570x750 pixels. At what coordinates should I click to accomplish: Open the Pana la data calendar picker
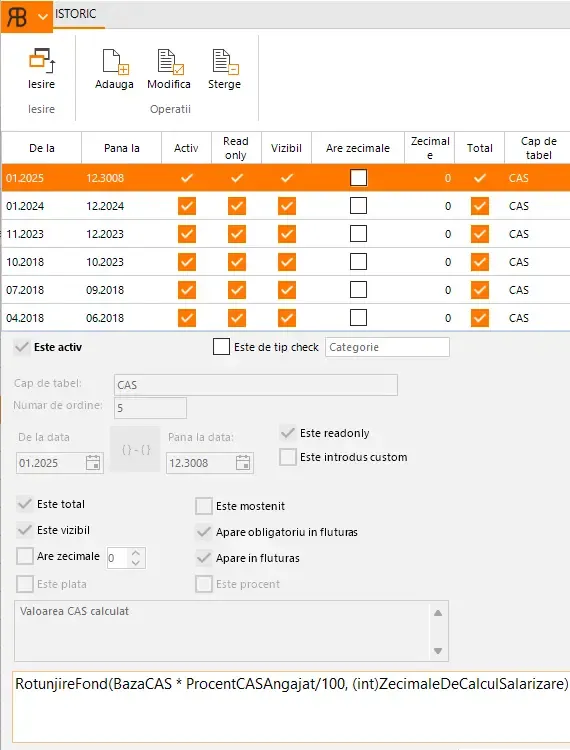[243, 463]
